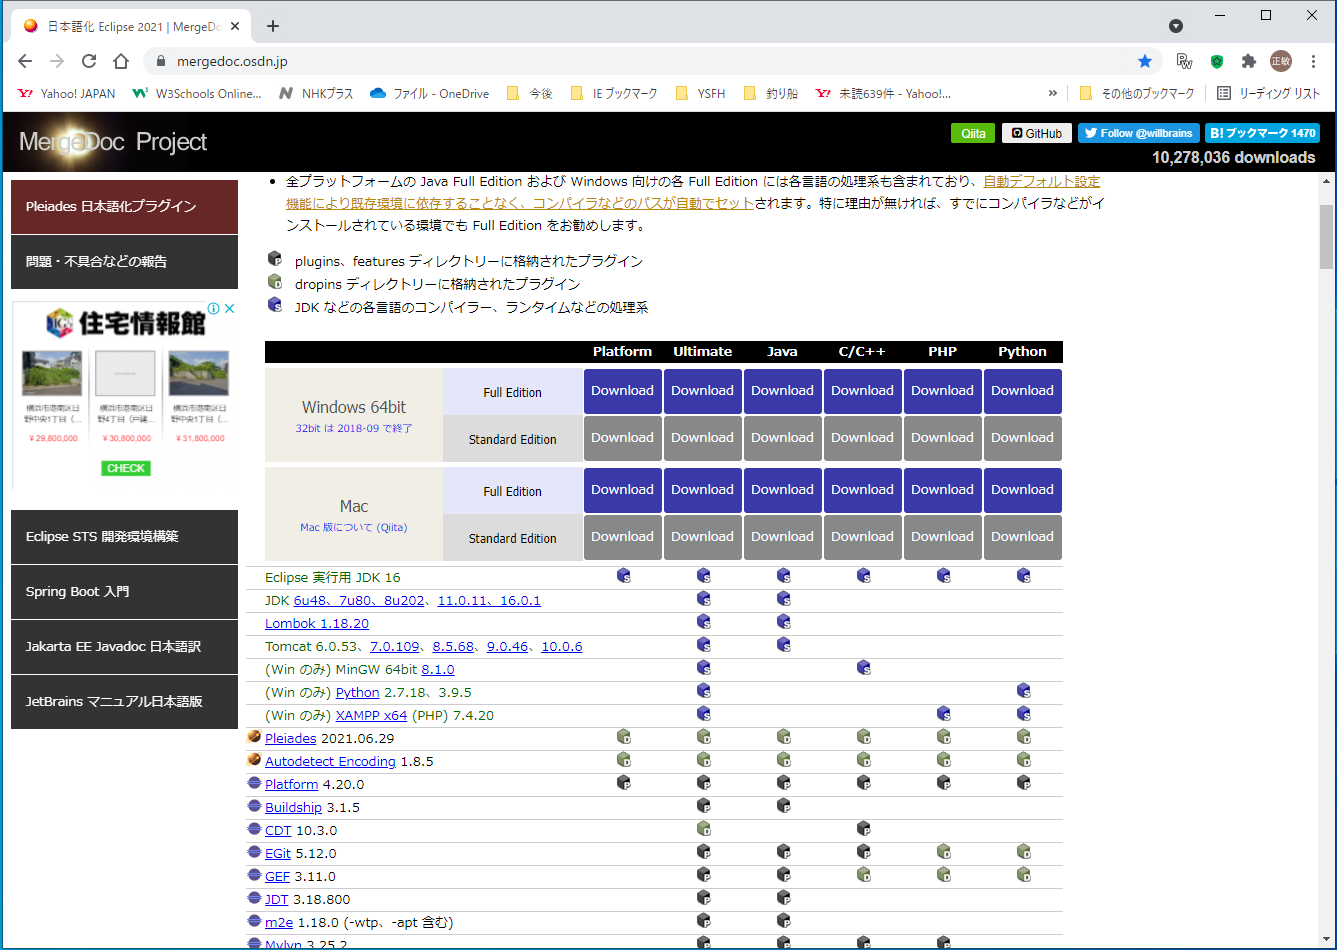Show more bookmarks with the chevron
The width and height of the screenshot is (1337, 950).
(1052, 93)
